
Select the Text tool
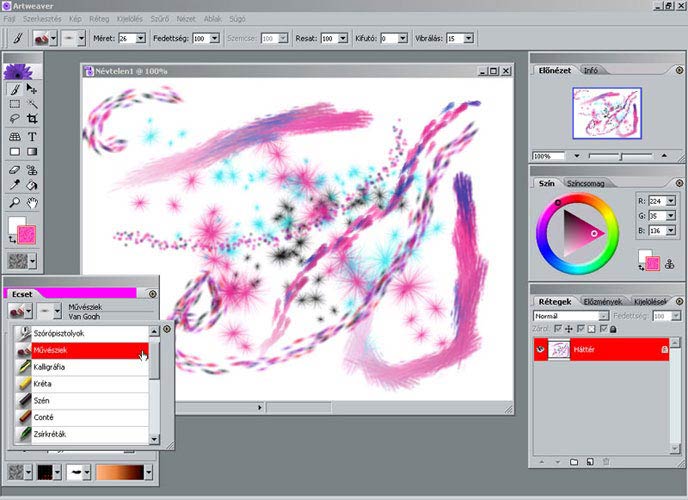32,136
